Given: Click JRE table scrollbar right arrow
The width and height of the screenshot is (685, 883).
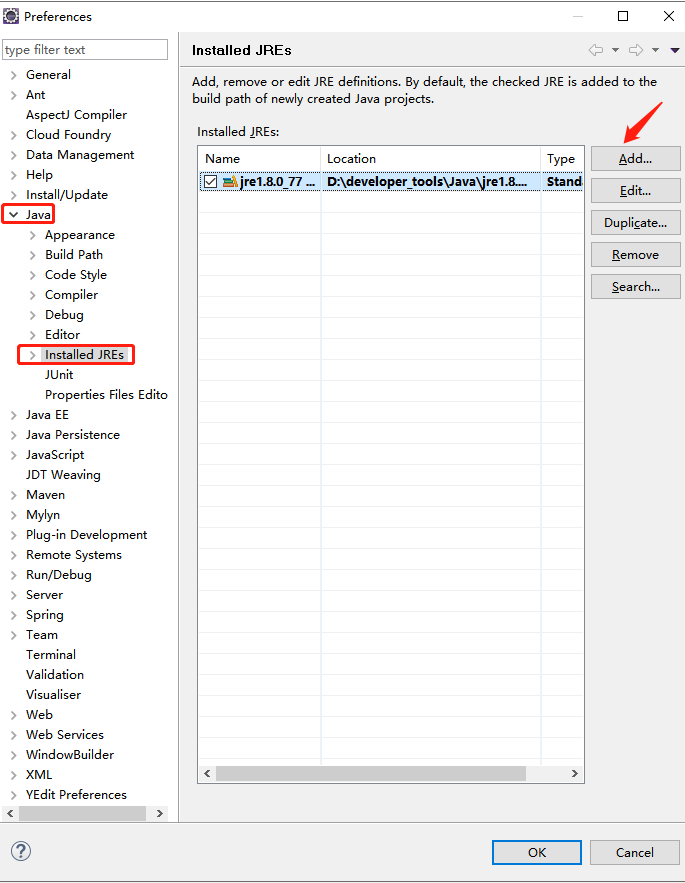Looking at the screenshot, I should (575, 774).
